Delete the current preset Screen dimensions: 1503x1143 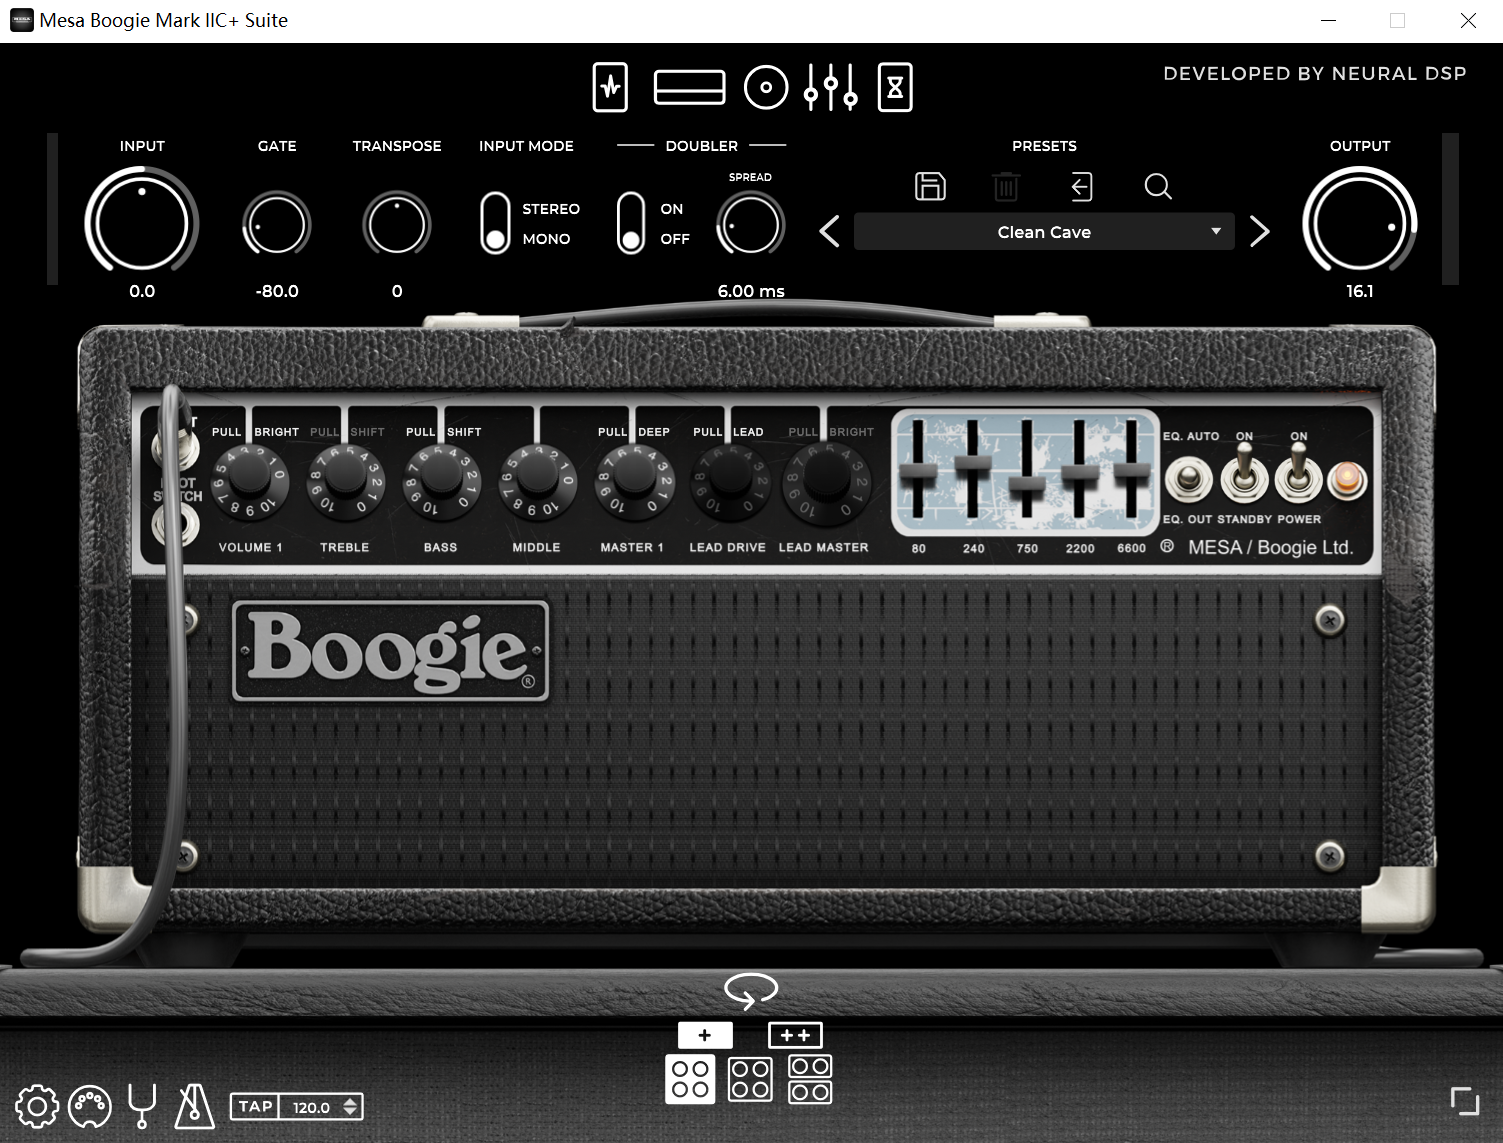coord(1005,187)
